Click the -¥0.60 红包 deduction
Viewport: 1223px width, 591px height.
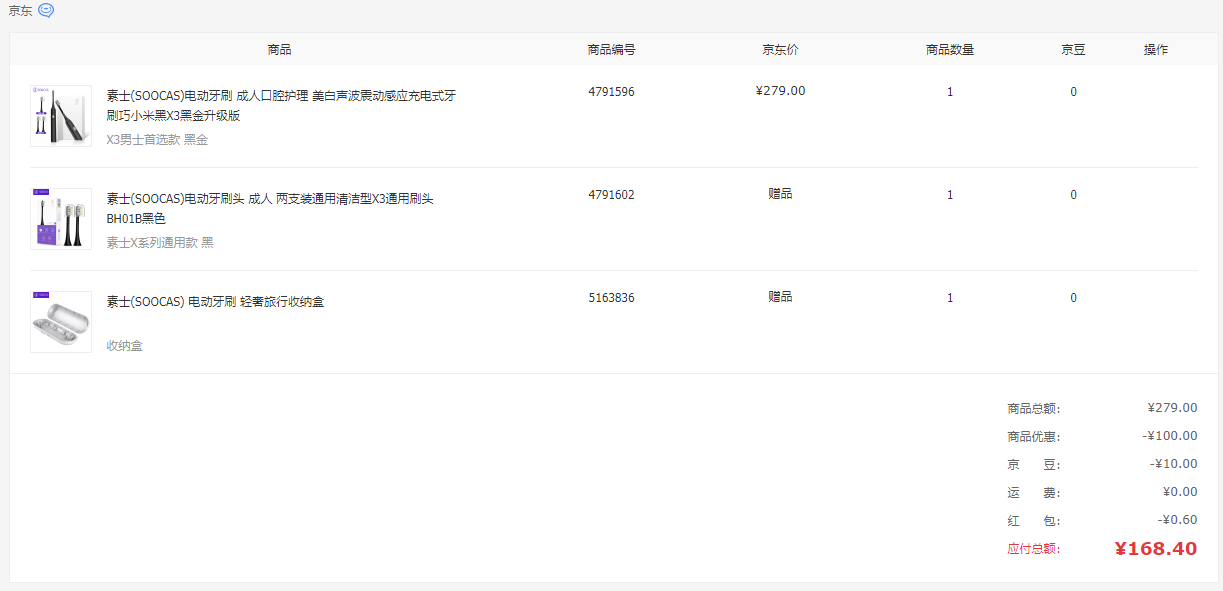click(1177, 520)
